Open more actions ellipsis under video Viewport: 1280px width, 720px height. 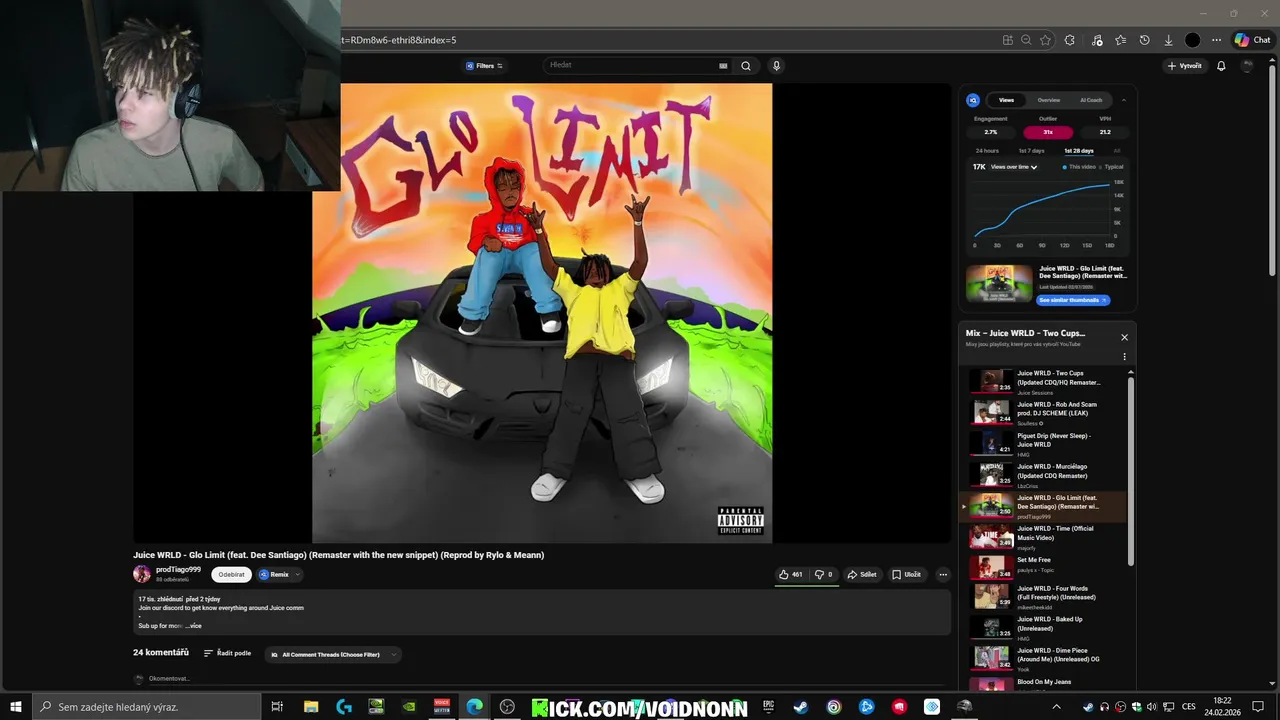tap(942, 575)
